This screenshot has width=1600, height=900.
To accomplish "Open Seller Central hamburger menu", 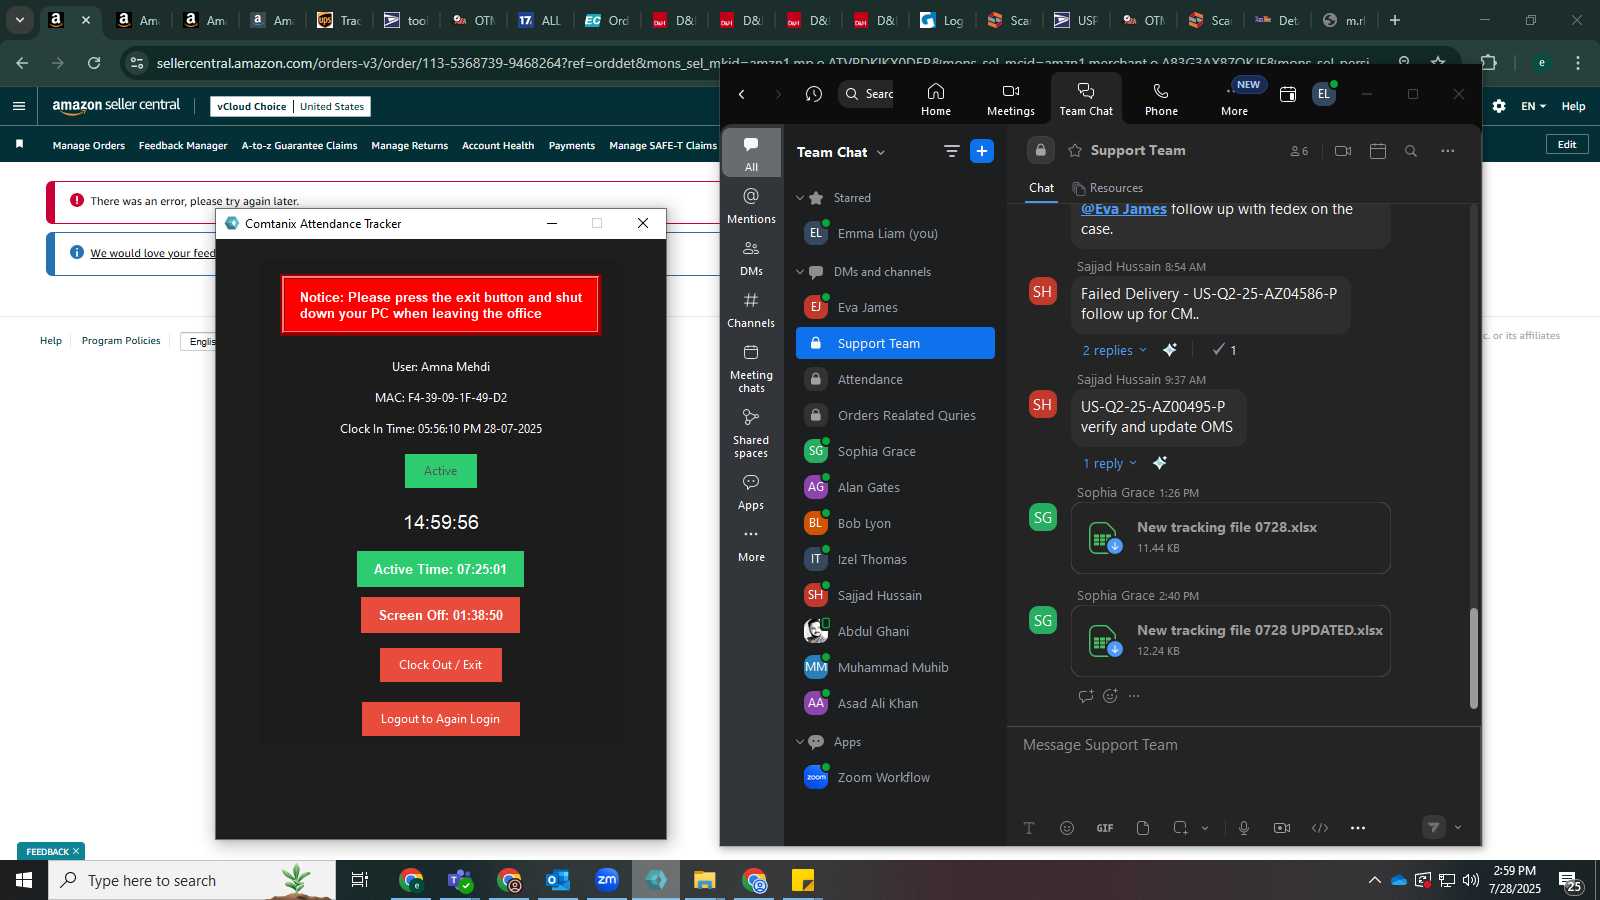I will (19, 106).
